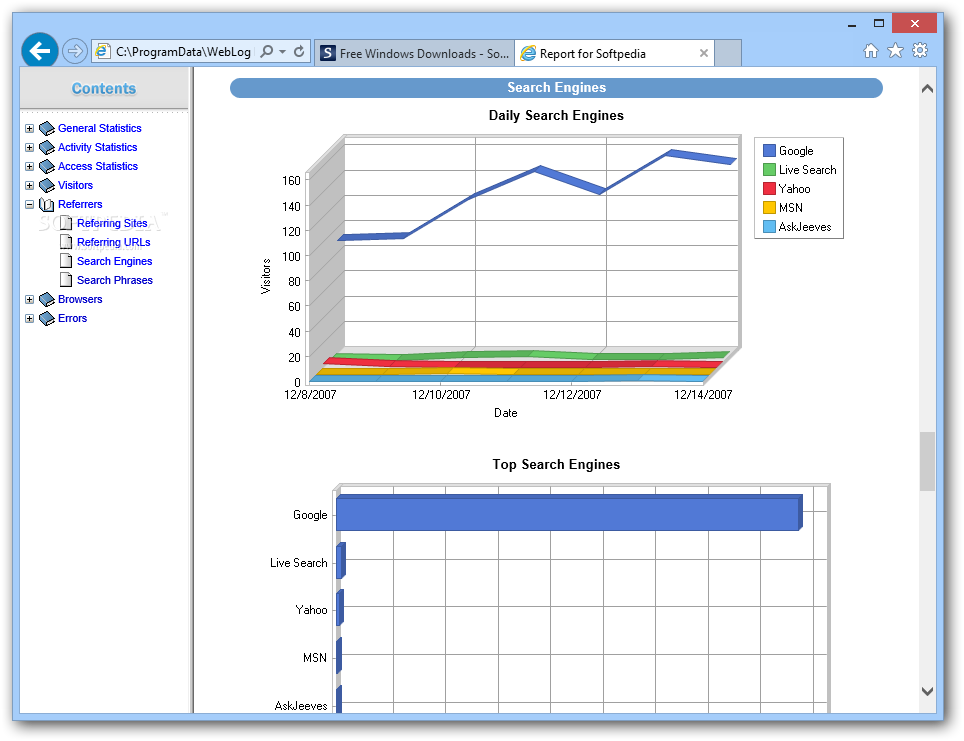Screen dimensions: 964x741
Task: Click the page icon beside Referring URLs
Action: tap(66, 242)
